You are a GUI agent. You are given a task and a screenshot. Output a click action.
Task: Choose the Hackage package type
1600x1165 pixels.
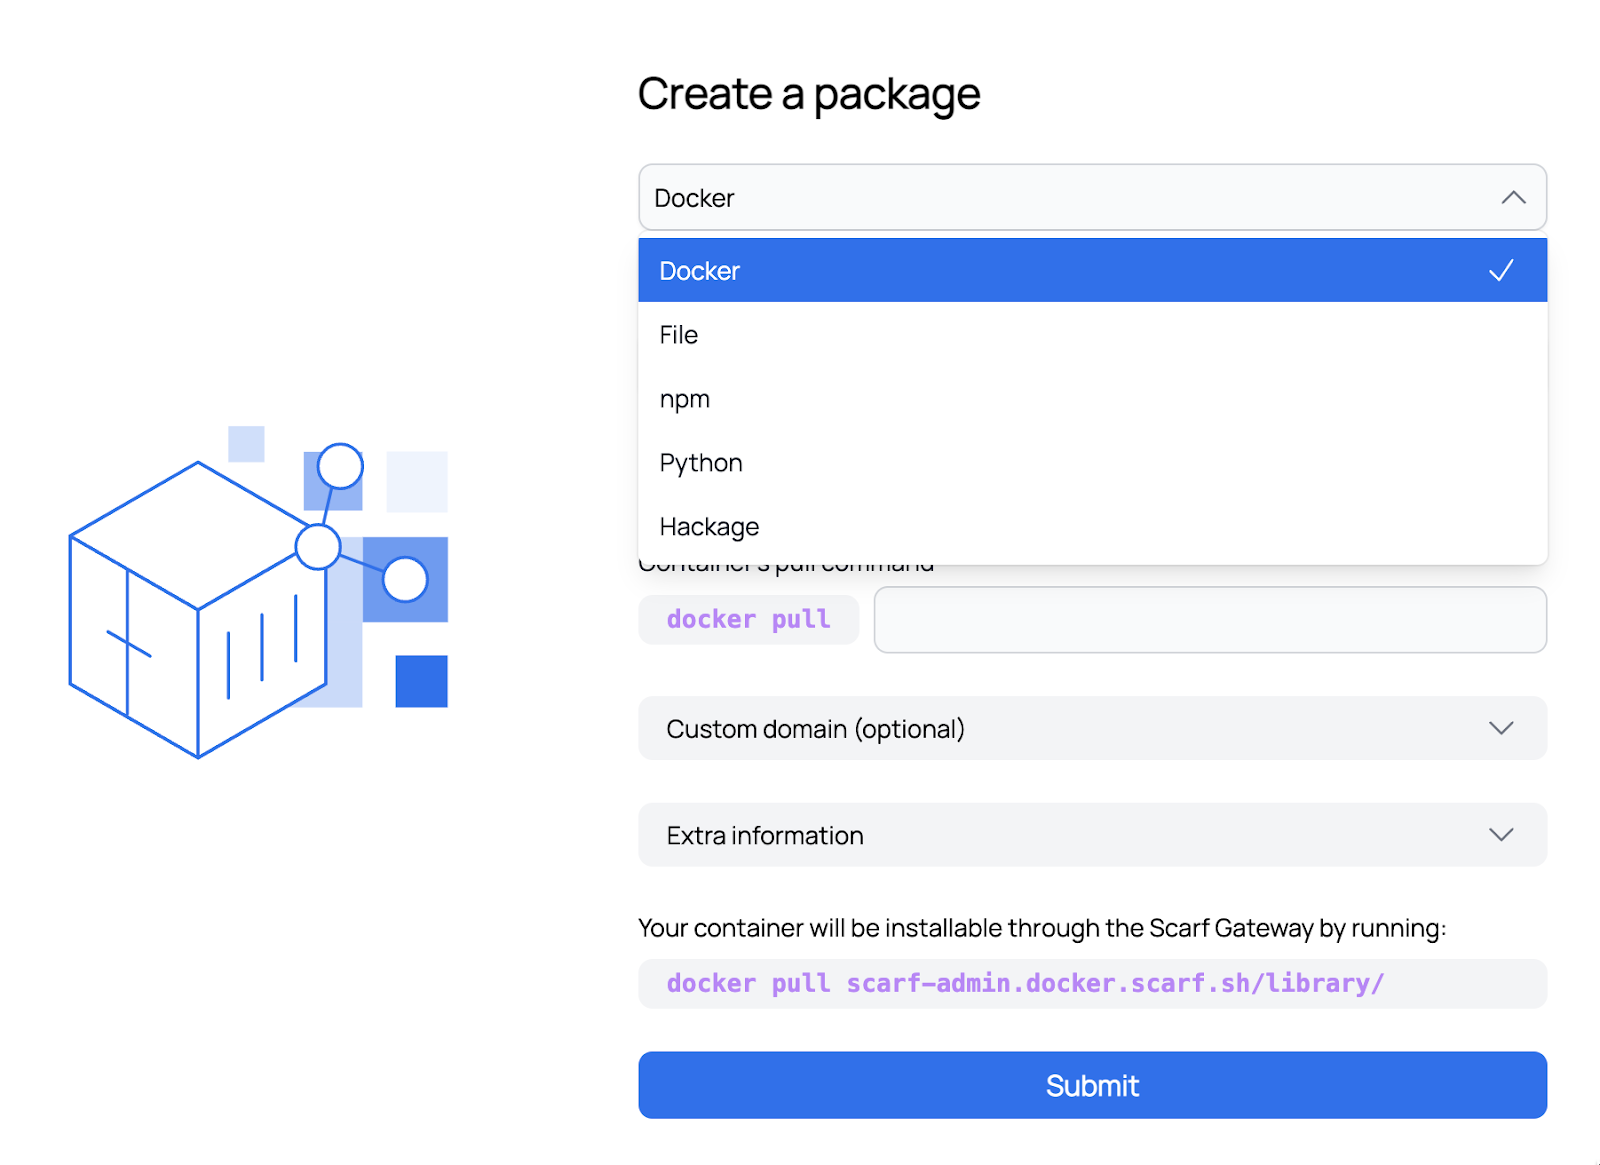(x=709, y=527)
